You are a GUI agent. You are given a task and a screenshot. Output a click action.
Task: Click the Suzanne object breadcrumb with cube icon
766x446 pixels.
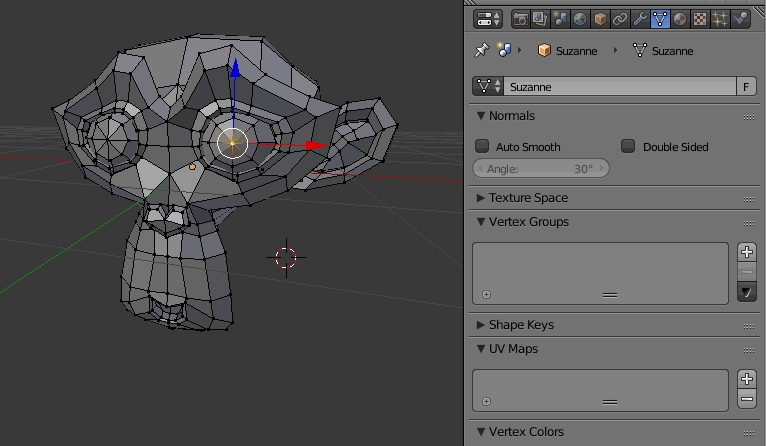pos(567,50)
